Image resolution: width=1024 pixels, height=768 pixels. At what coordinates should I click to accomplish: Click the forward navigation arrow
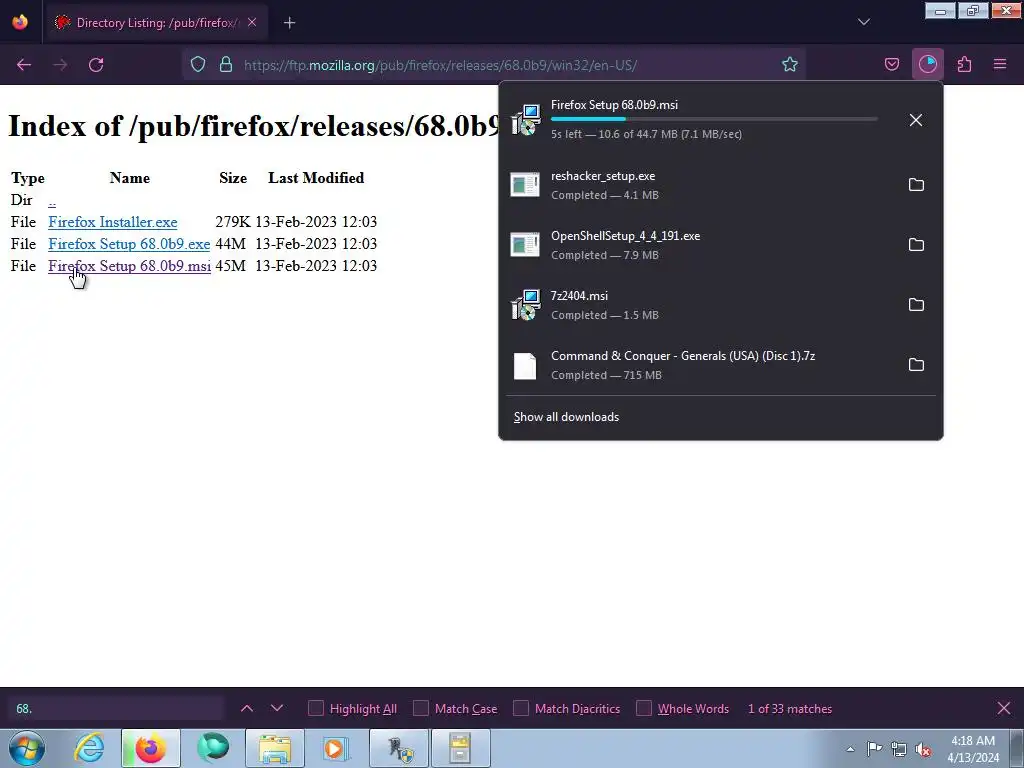pyautogui.click(x=60, y=65)
